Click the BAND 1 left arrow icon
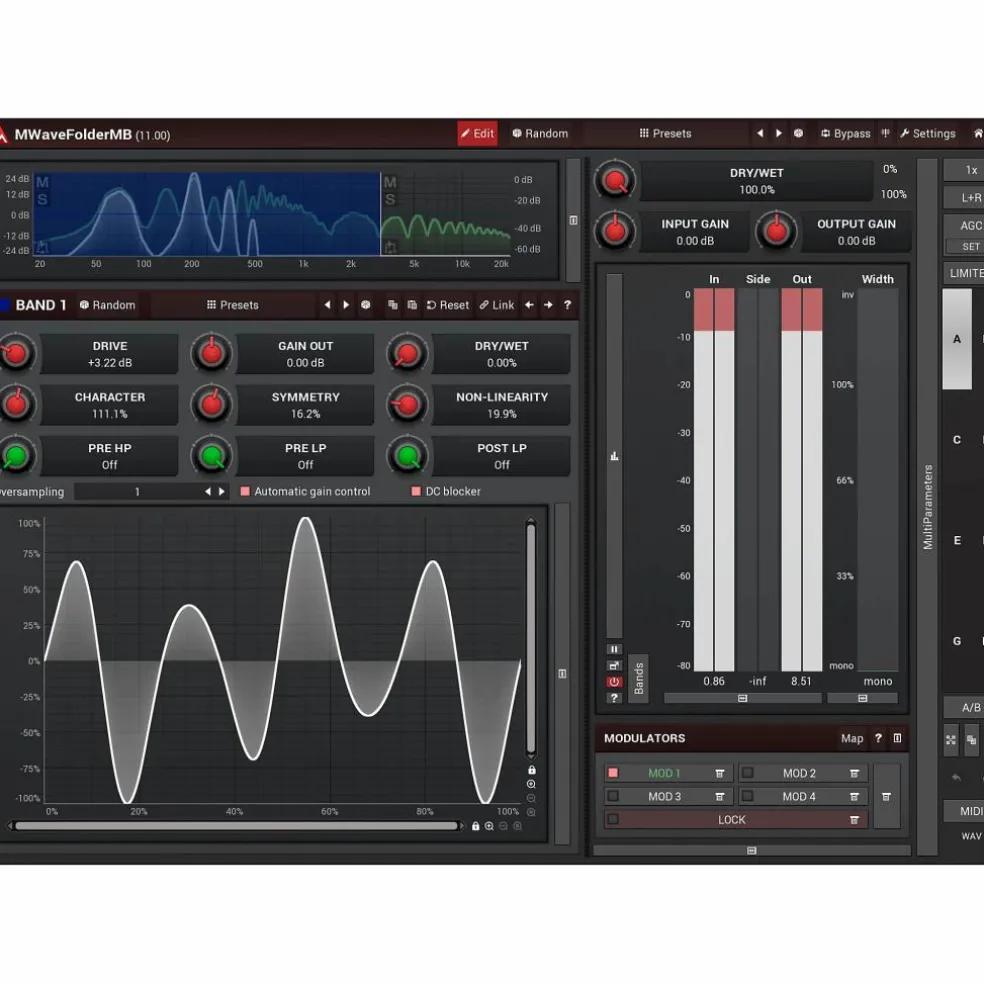Viewport: 984px width, 984px height. tap(529, 305)
